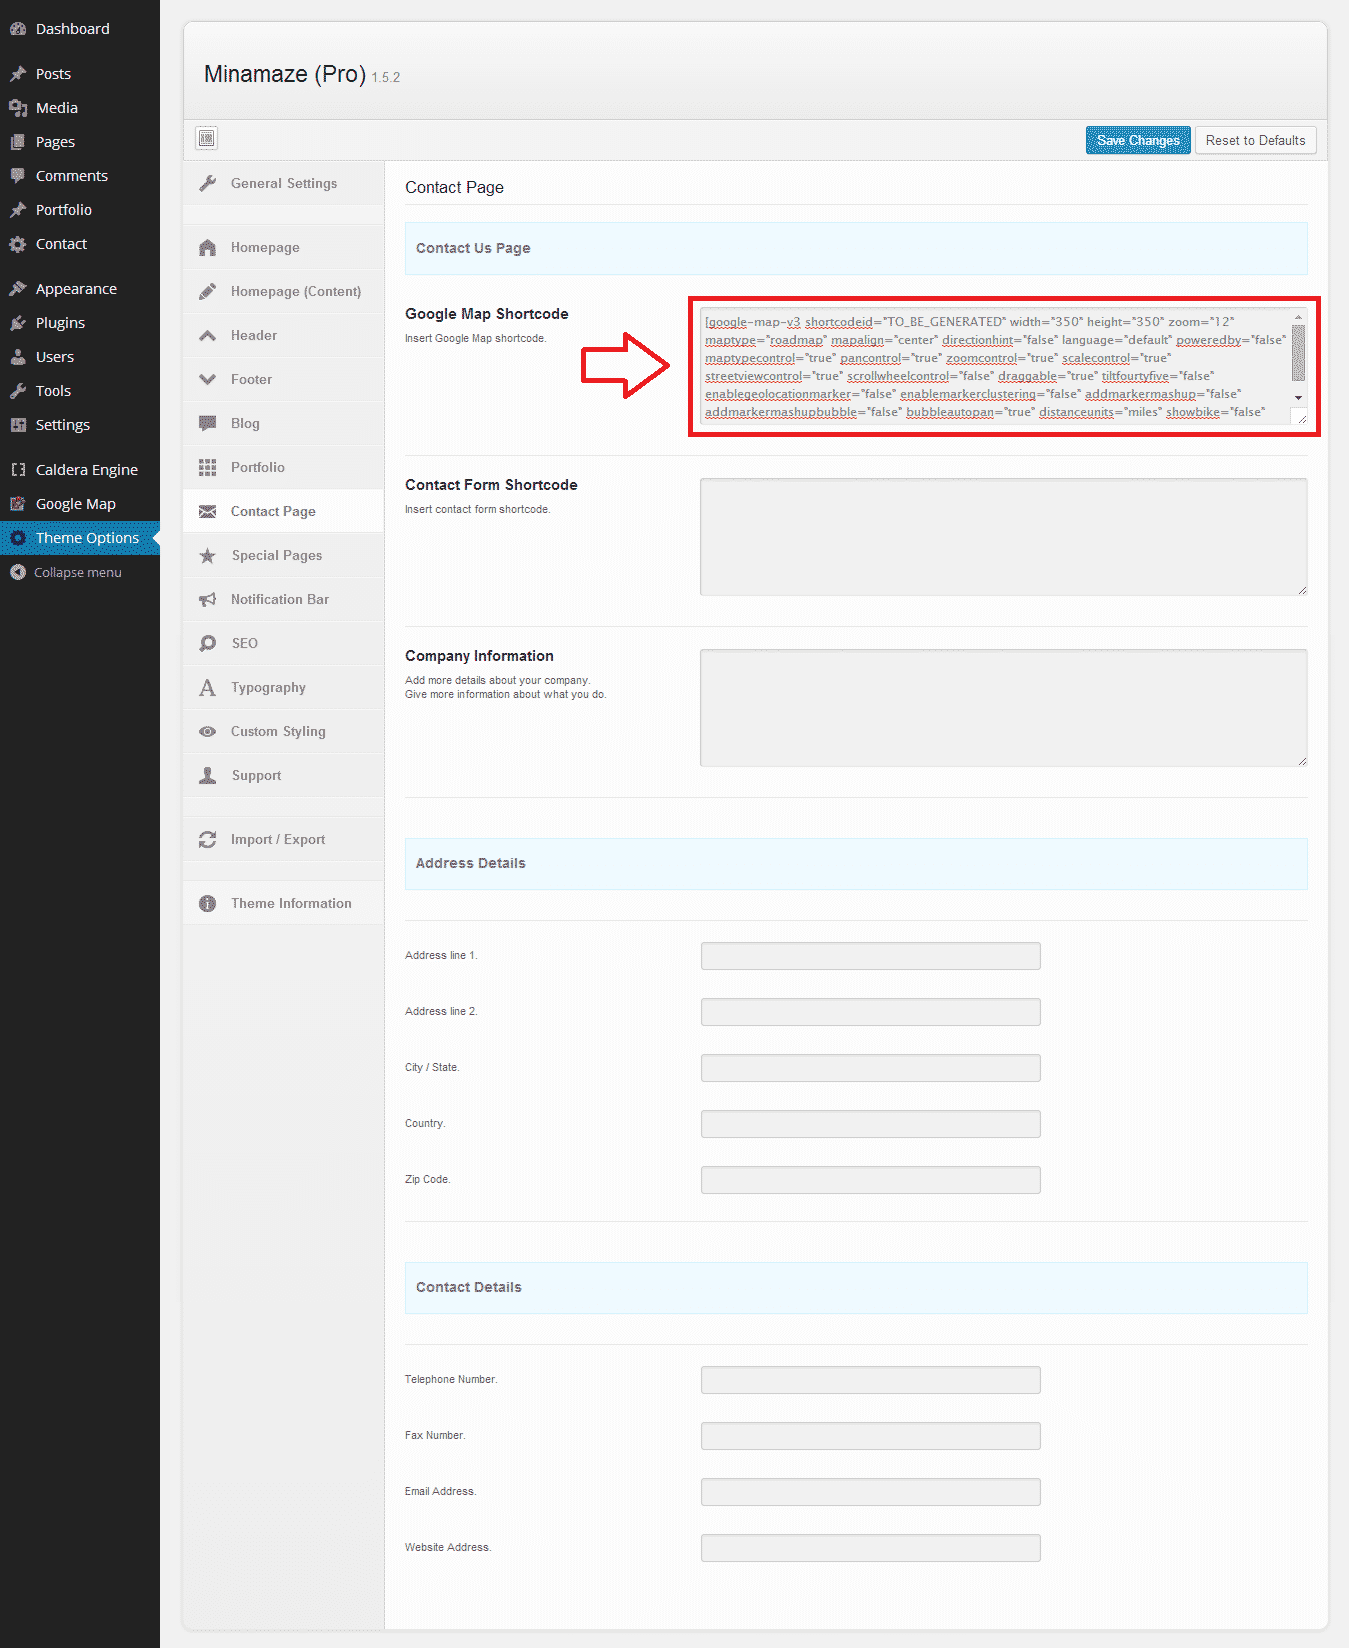Open the Header options section
This screenshot has width=1349, height=1648.
point(254,336)
